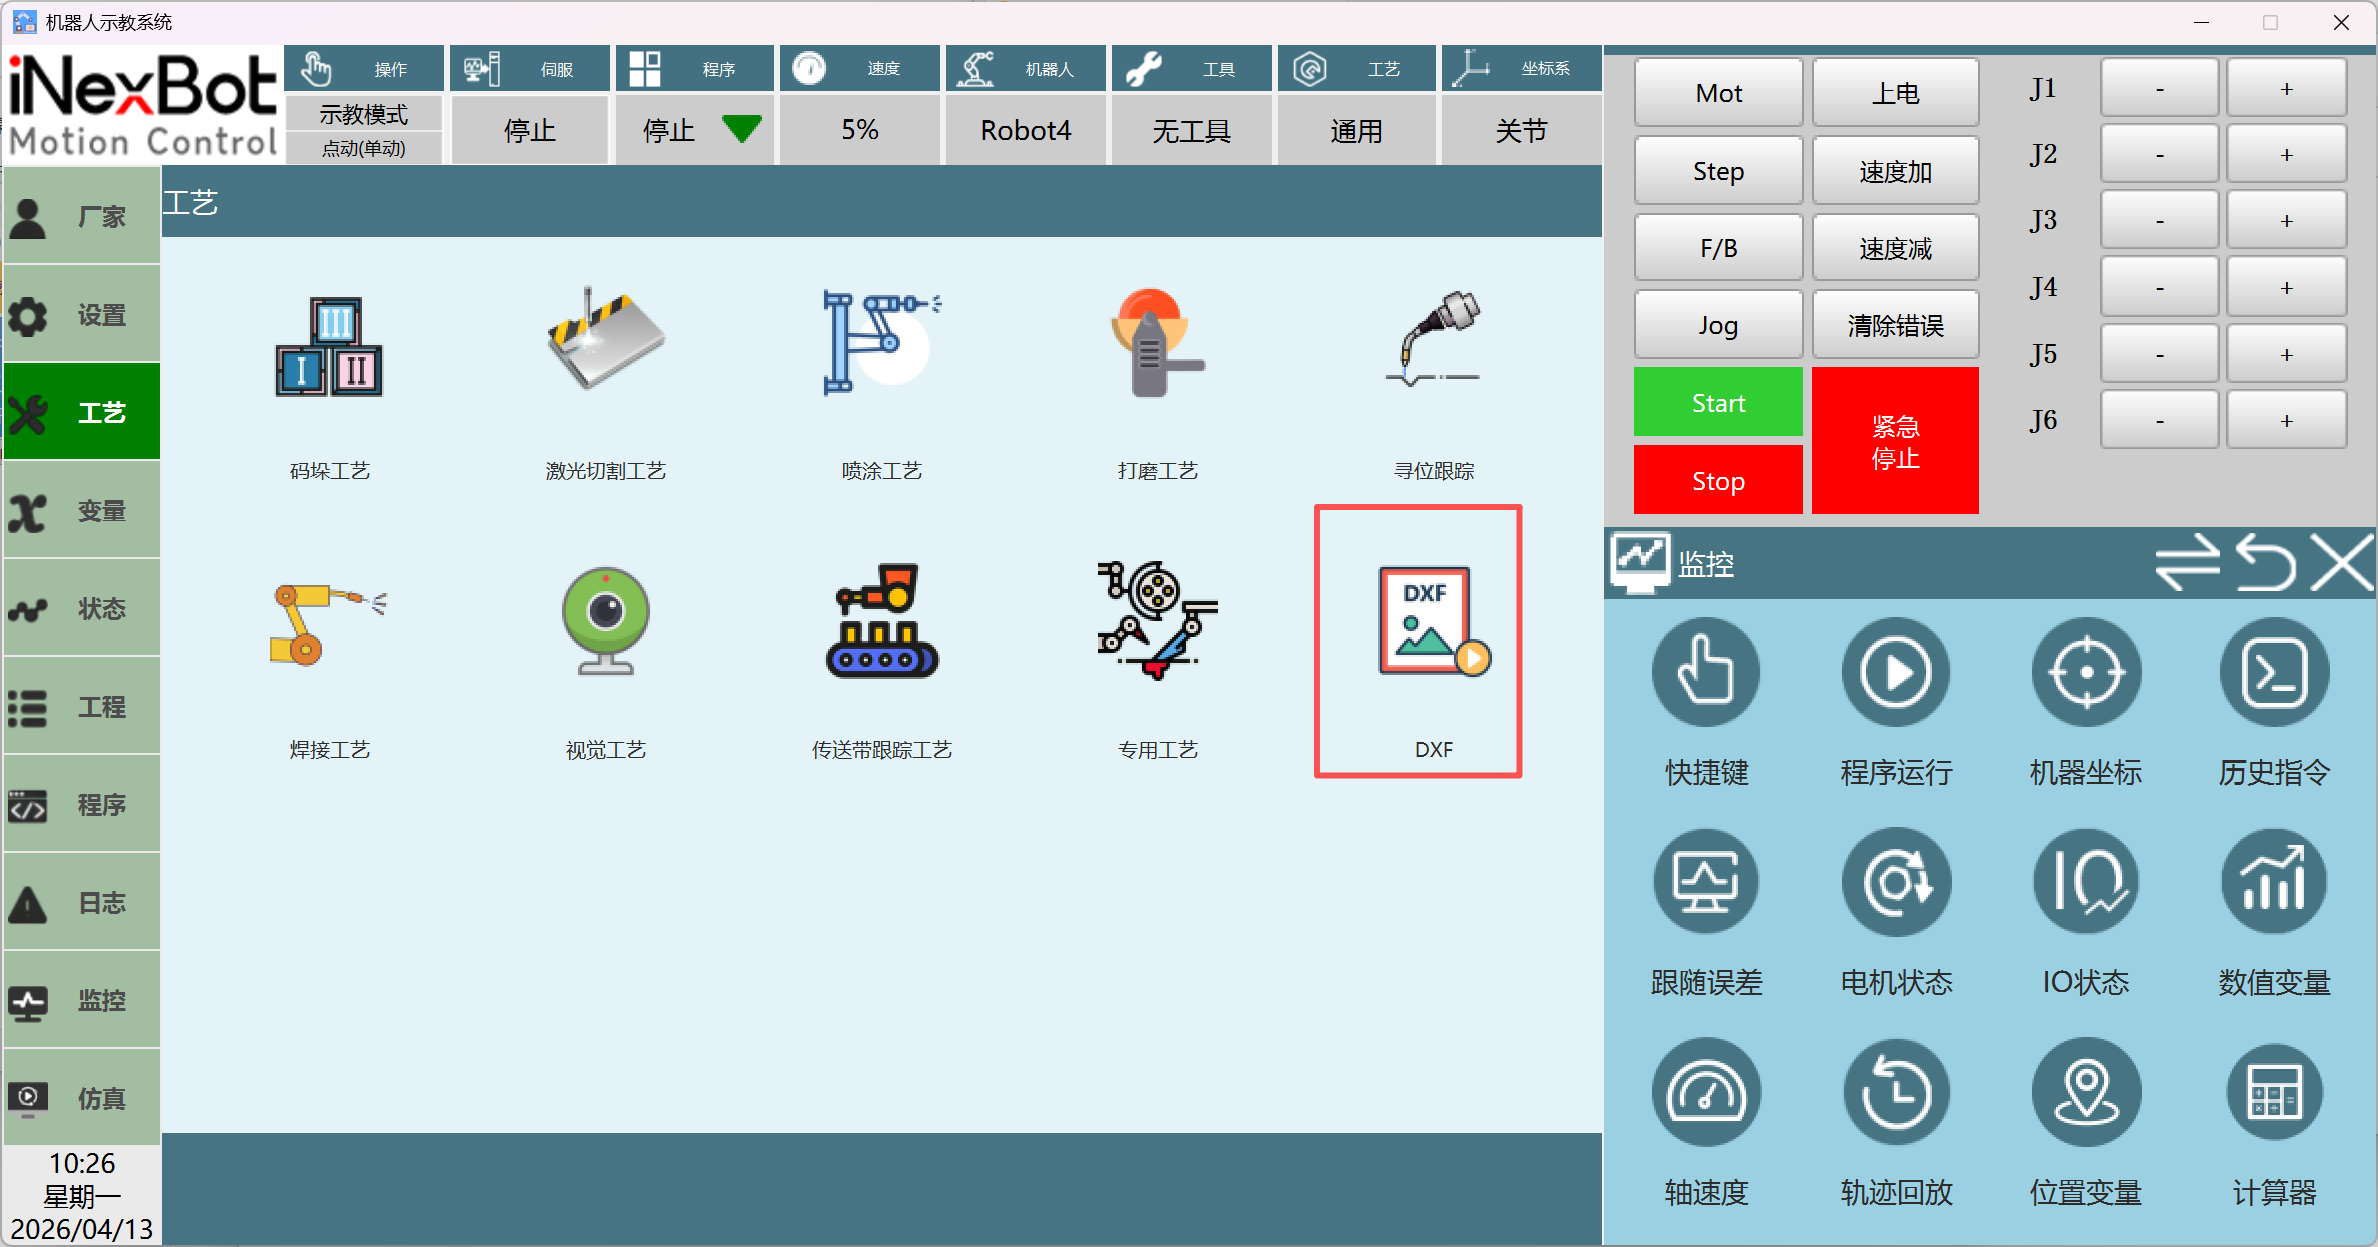Toggle Step mode button
This screenshot has height=1247, width=2378.
point(1718,171)
